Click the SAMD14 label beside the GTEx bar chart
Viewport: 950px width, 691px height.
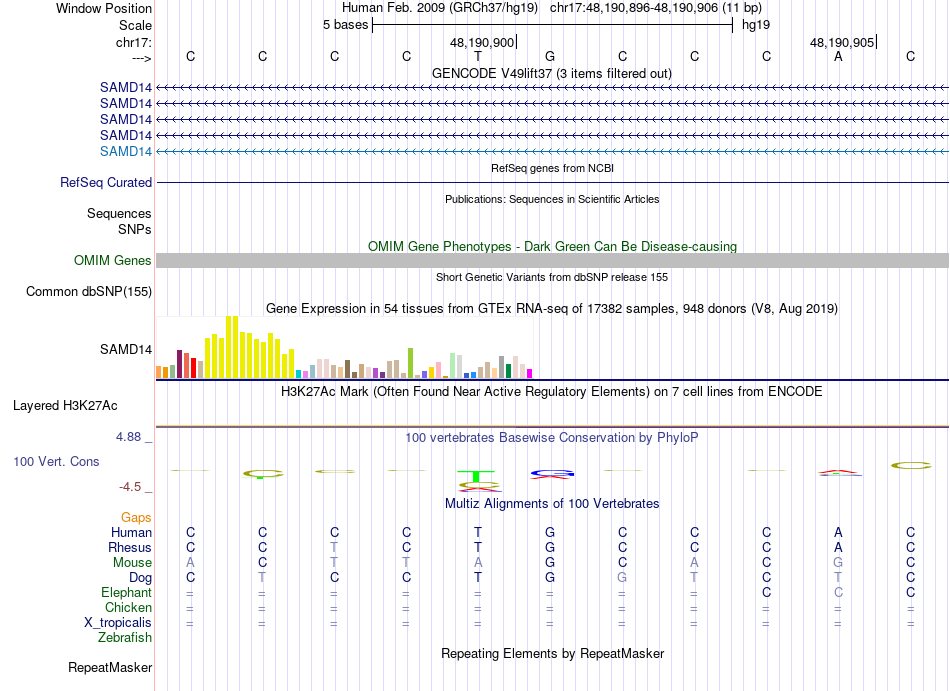click(126, 349)
